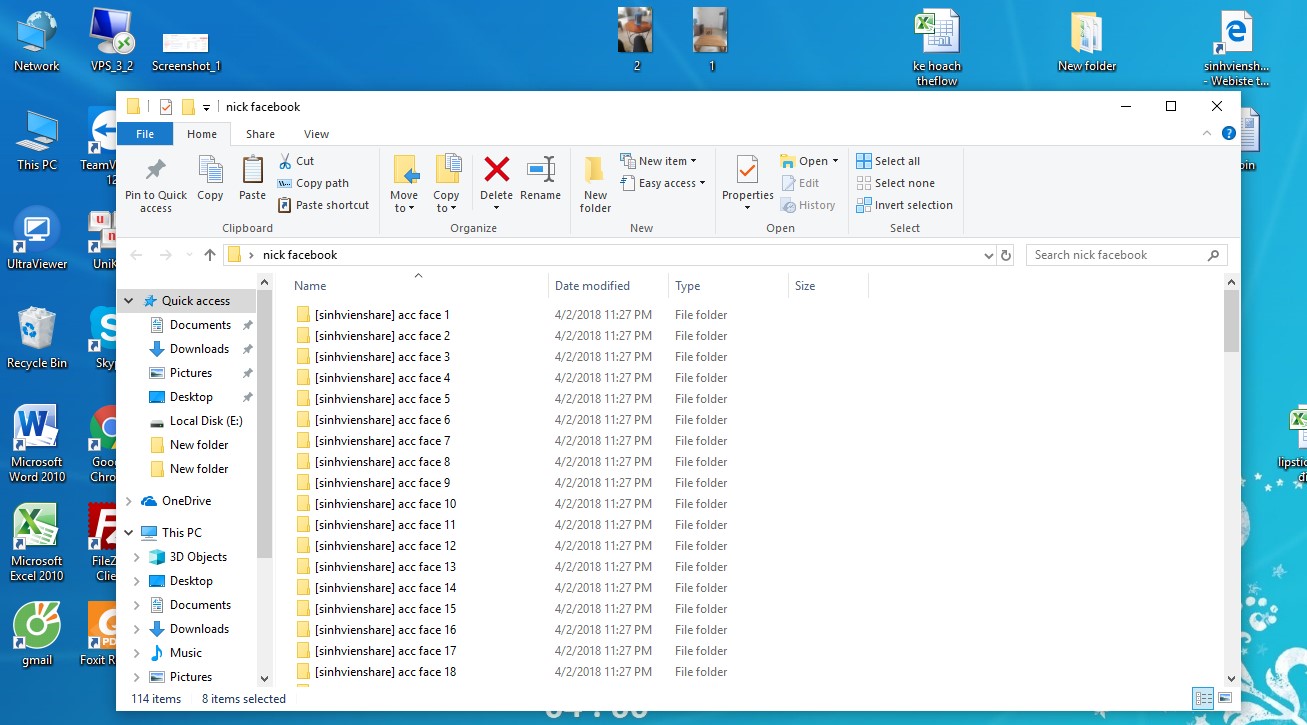Switch to details view layout

[1203, 698]
